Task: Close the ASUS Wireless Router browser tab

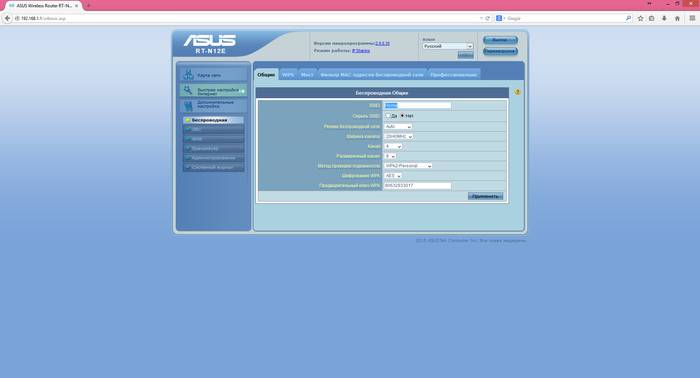Action: [76, 6]
